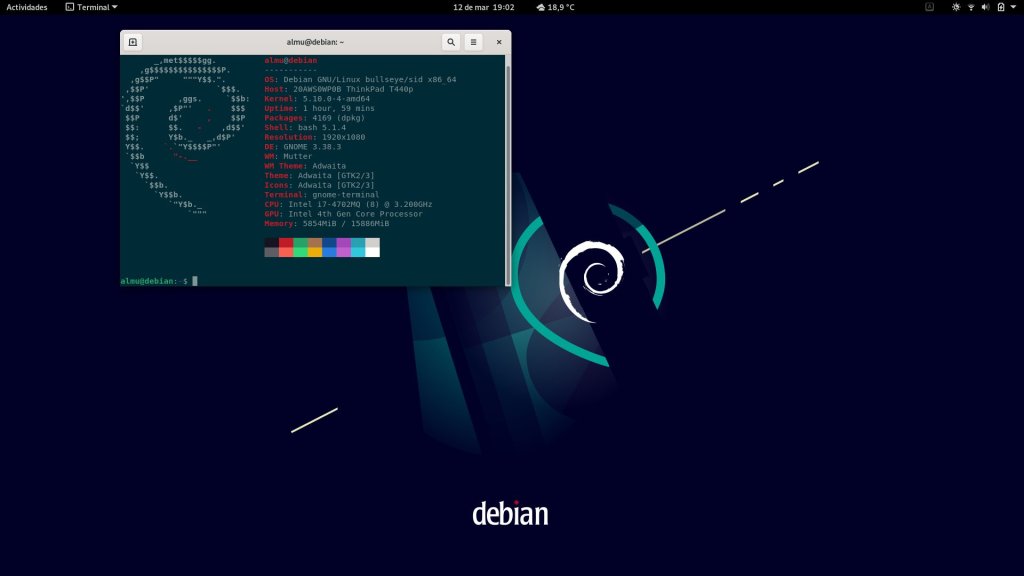1024x576 pixels.
Task: Click the terminal title almu@debian: ~
Action: [314, 42]
